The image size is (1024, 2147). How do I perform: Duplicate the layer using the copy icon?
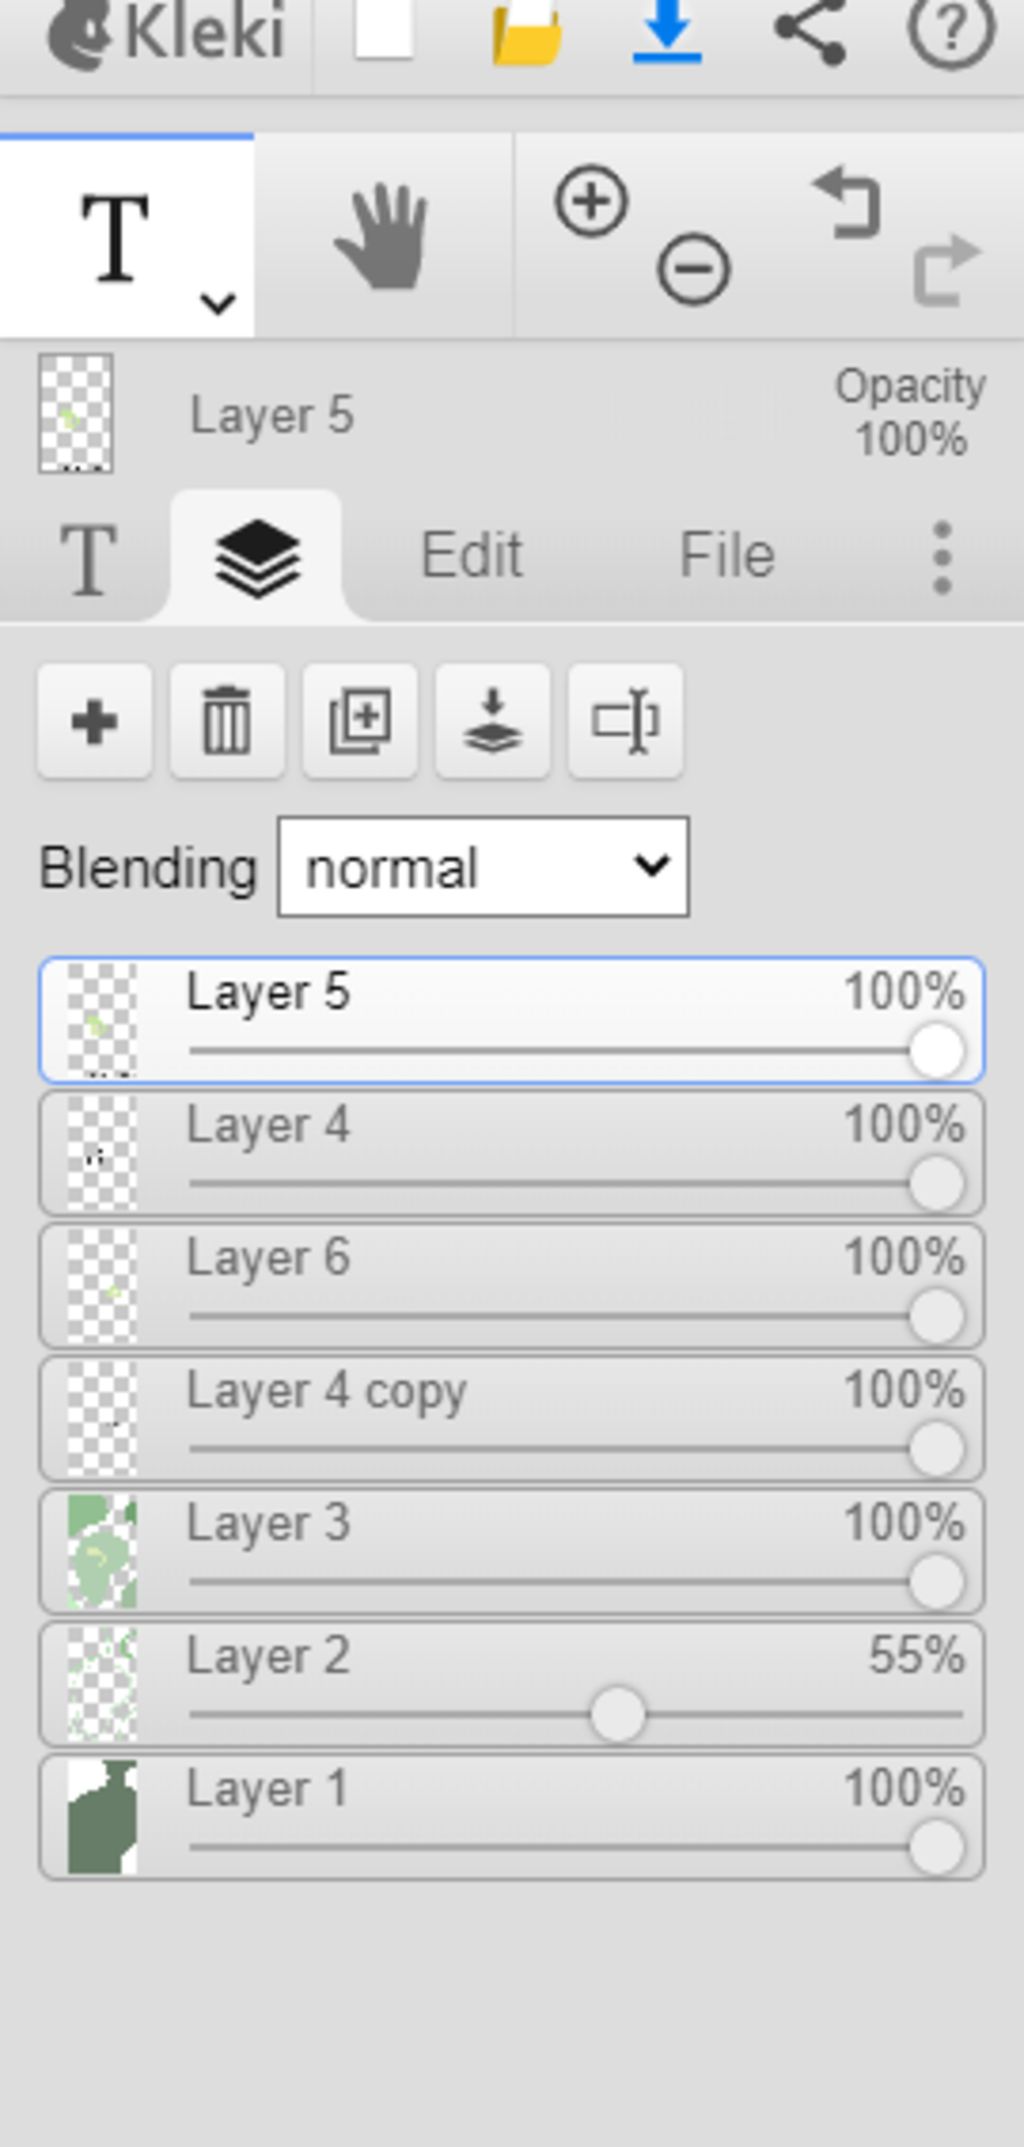pos(360,721)
